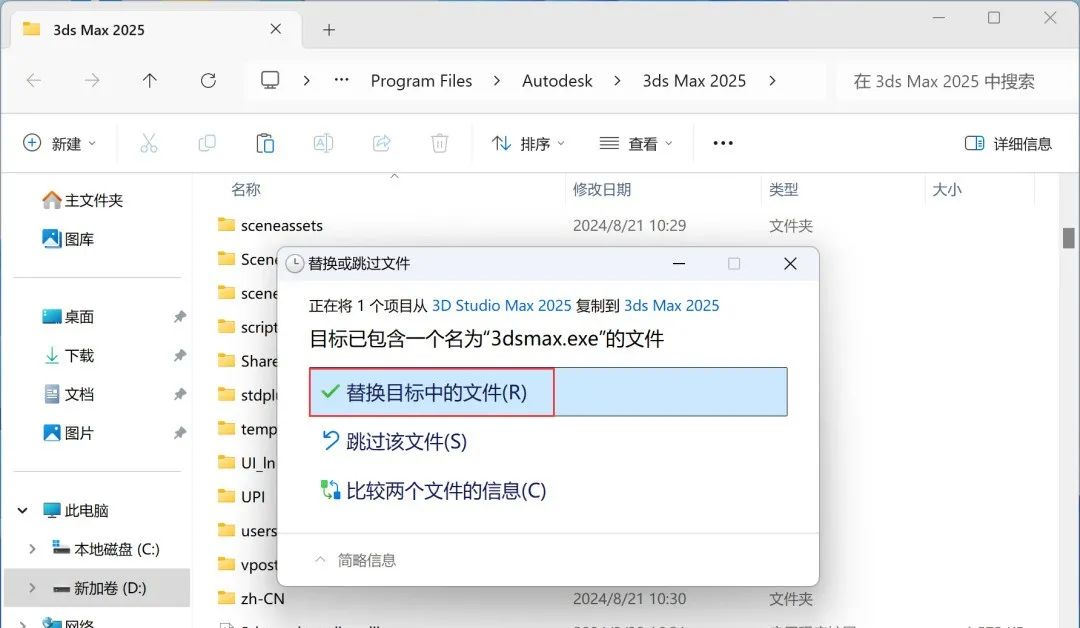Minimize the Replace or Skip Files dialog
This screenshot has height=628, width=1080.
(678, 264)
